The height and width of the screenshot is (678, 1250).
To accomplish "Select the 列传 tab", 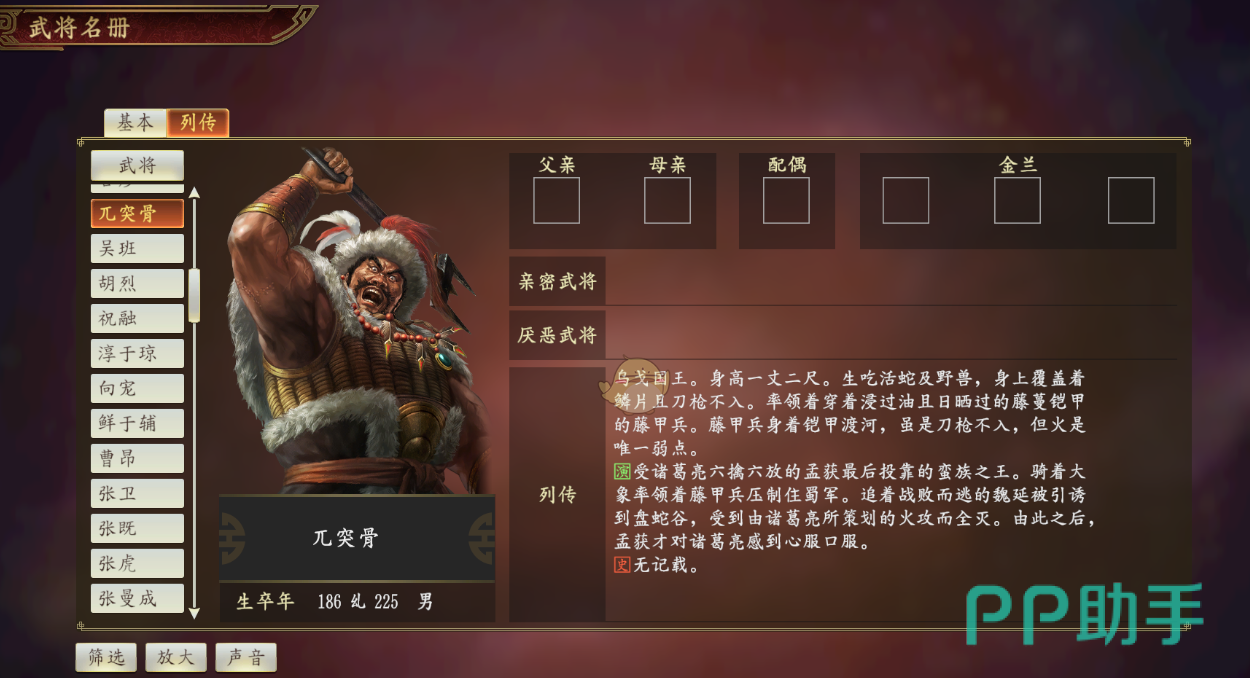I will point(198,122).
